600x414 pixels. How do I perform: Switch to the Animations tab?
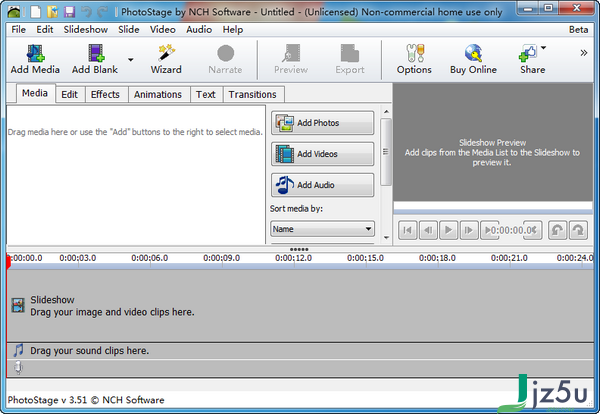158,95
